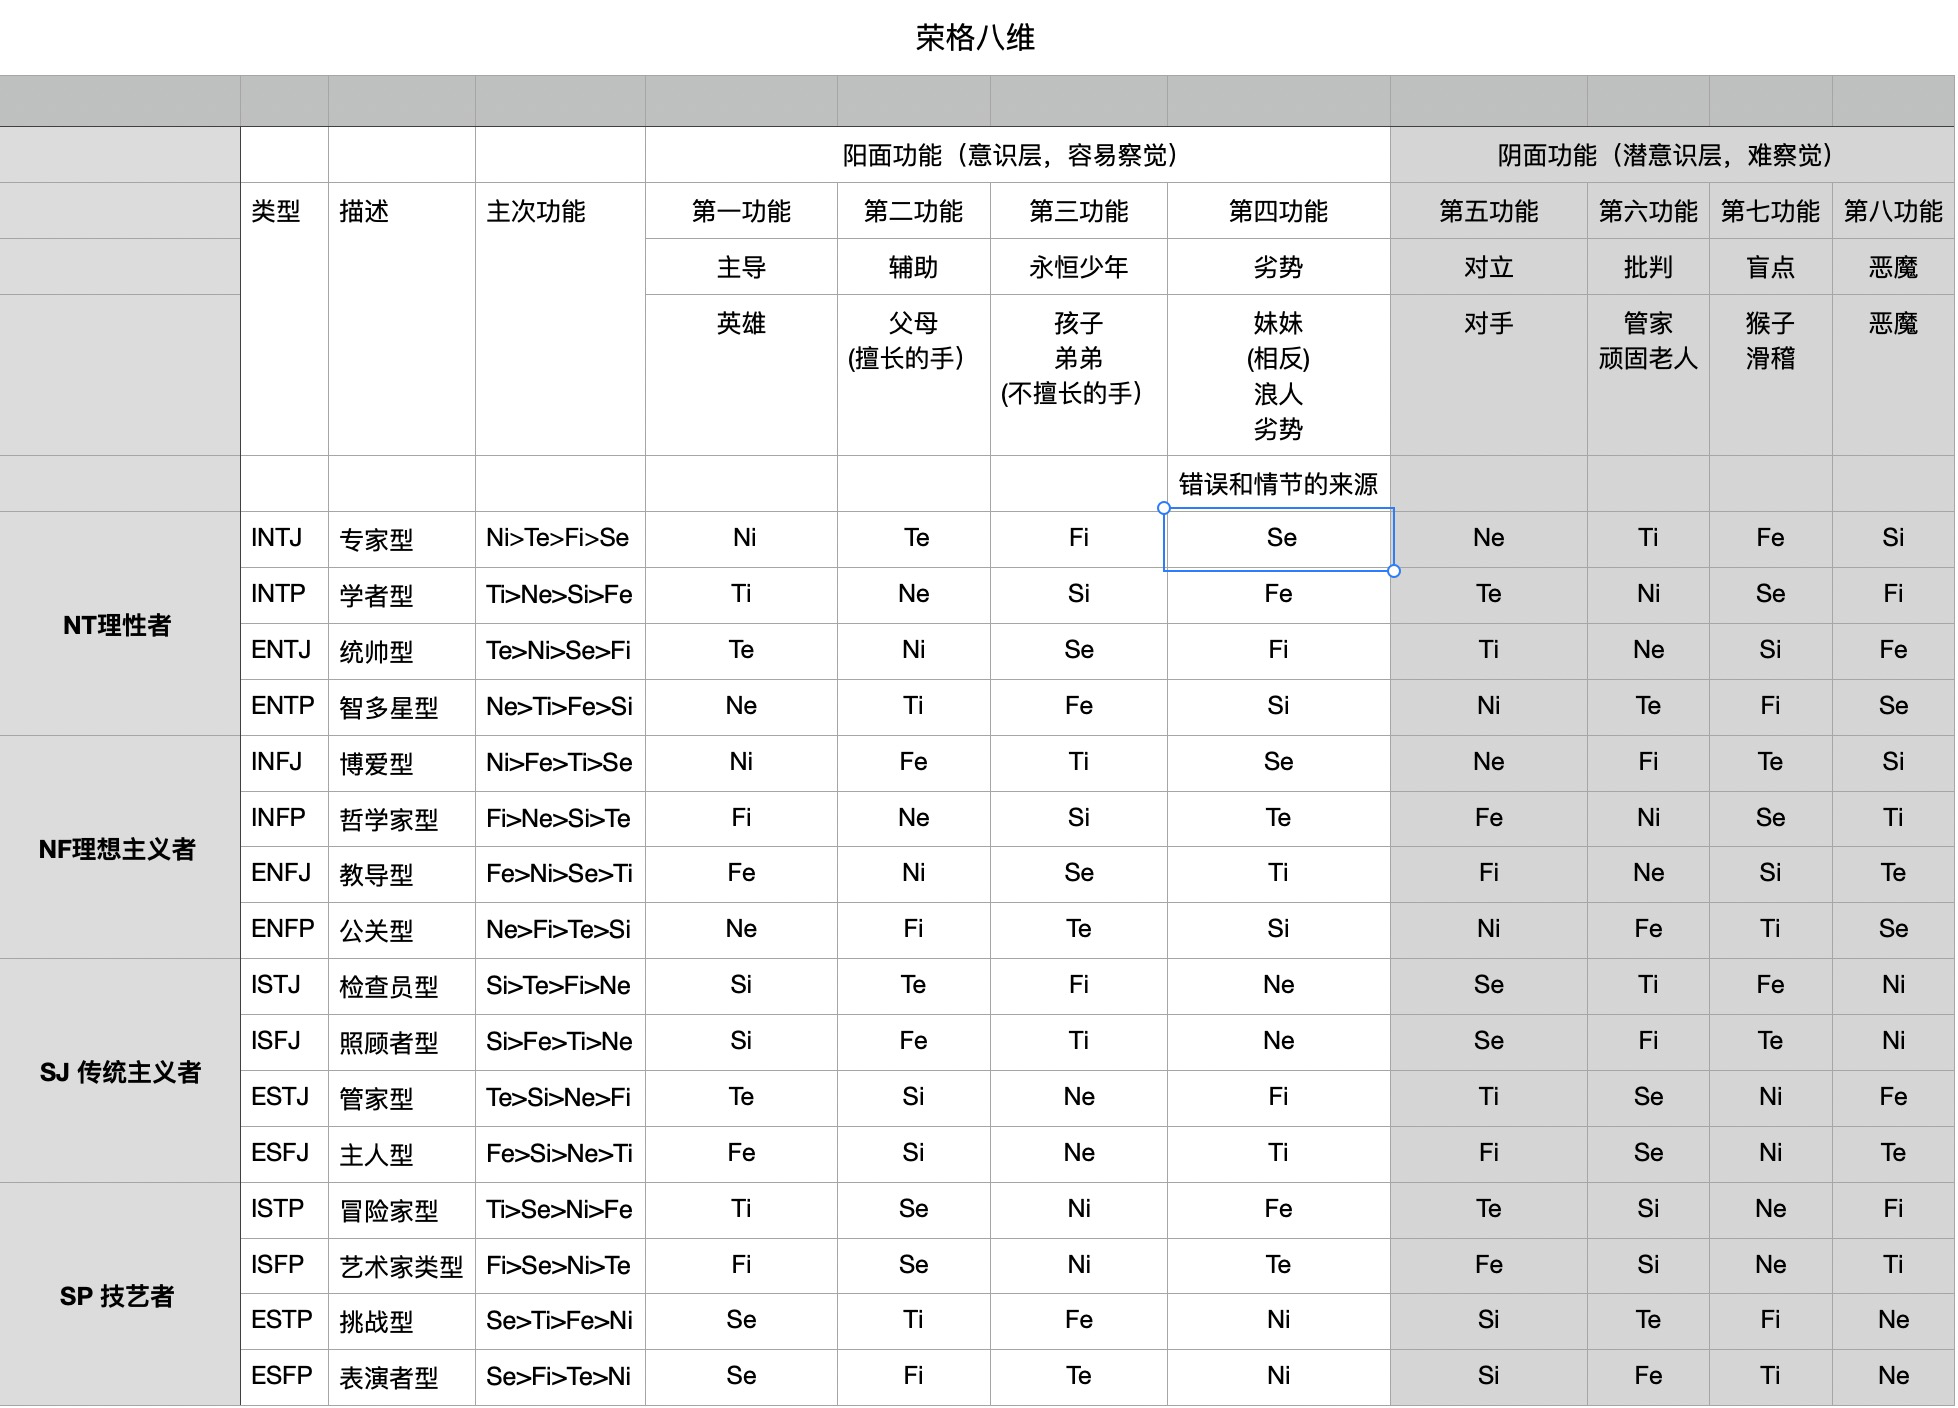Click the 智多星型 description cell
The width and height of the screenshot is (1958, 1408).
coord(401,708)
